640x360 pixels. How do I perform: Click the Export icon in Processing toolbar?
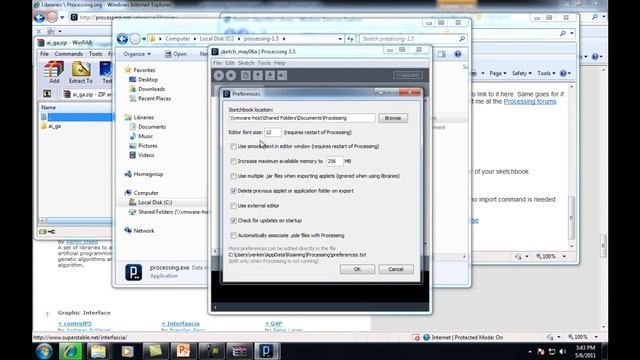tap(282, 75)
